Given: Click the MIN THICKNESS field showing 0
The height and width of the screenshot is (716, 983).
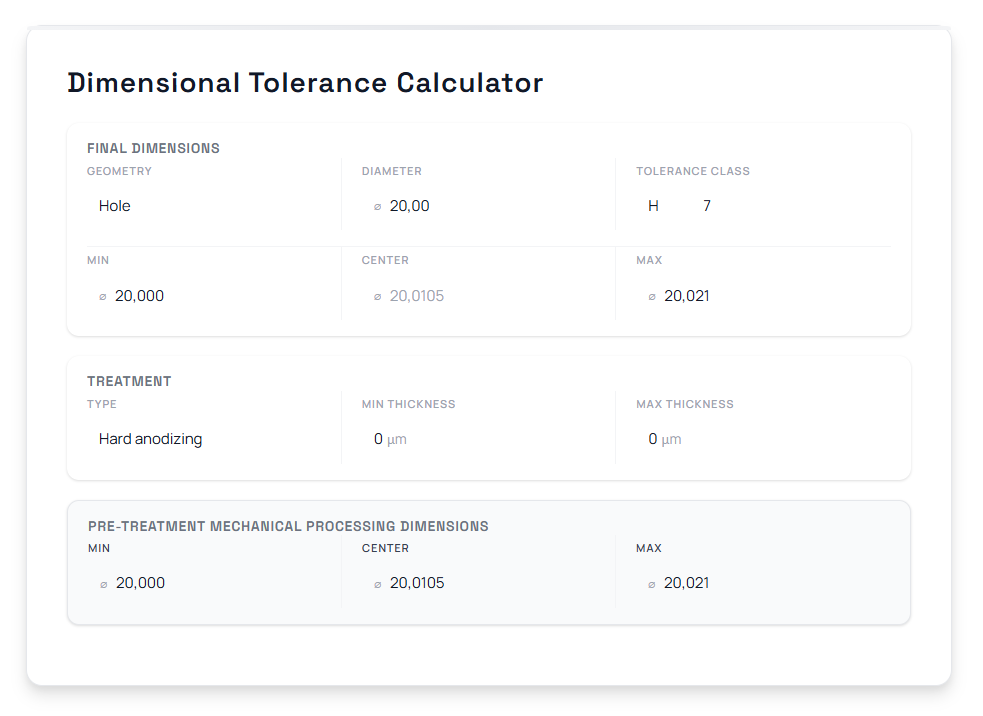Looking at the screenshot, I should click(x=378, y=439).
